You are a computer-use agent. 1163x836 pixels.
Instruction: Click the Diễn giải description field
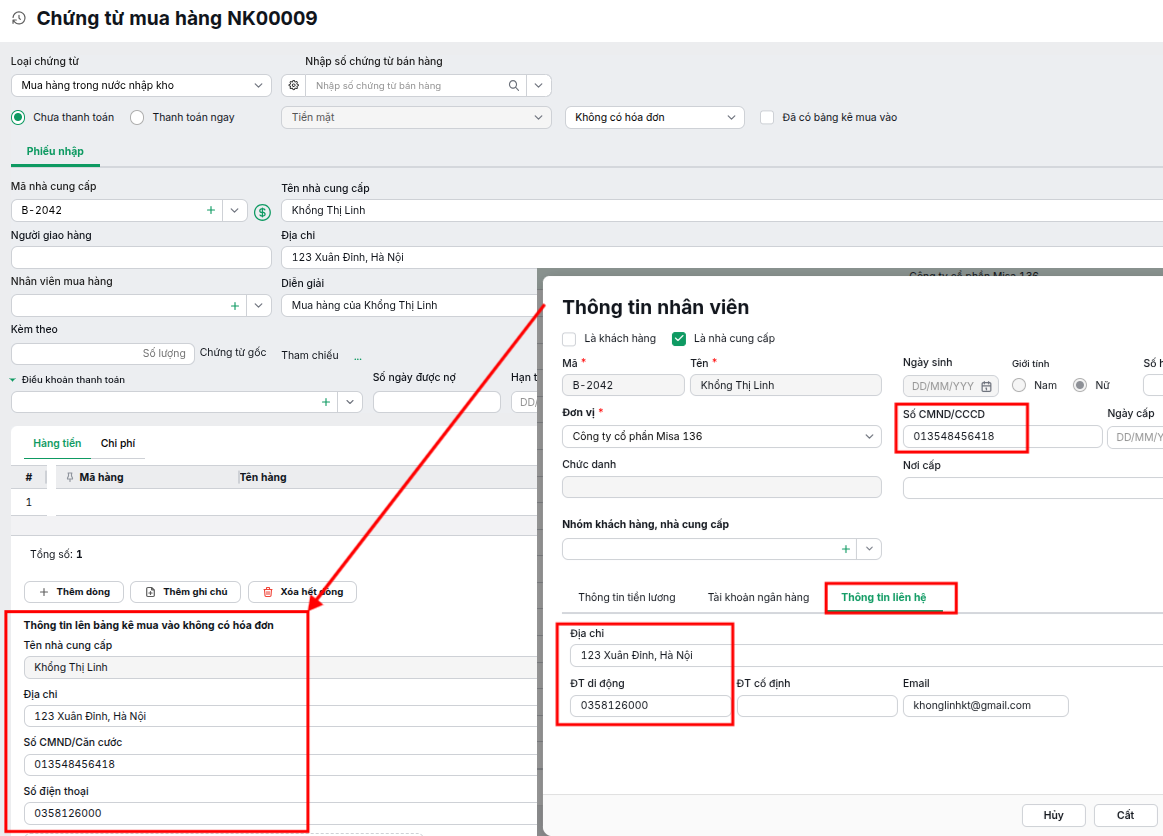[x=409, y=306]
